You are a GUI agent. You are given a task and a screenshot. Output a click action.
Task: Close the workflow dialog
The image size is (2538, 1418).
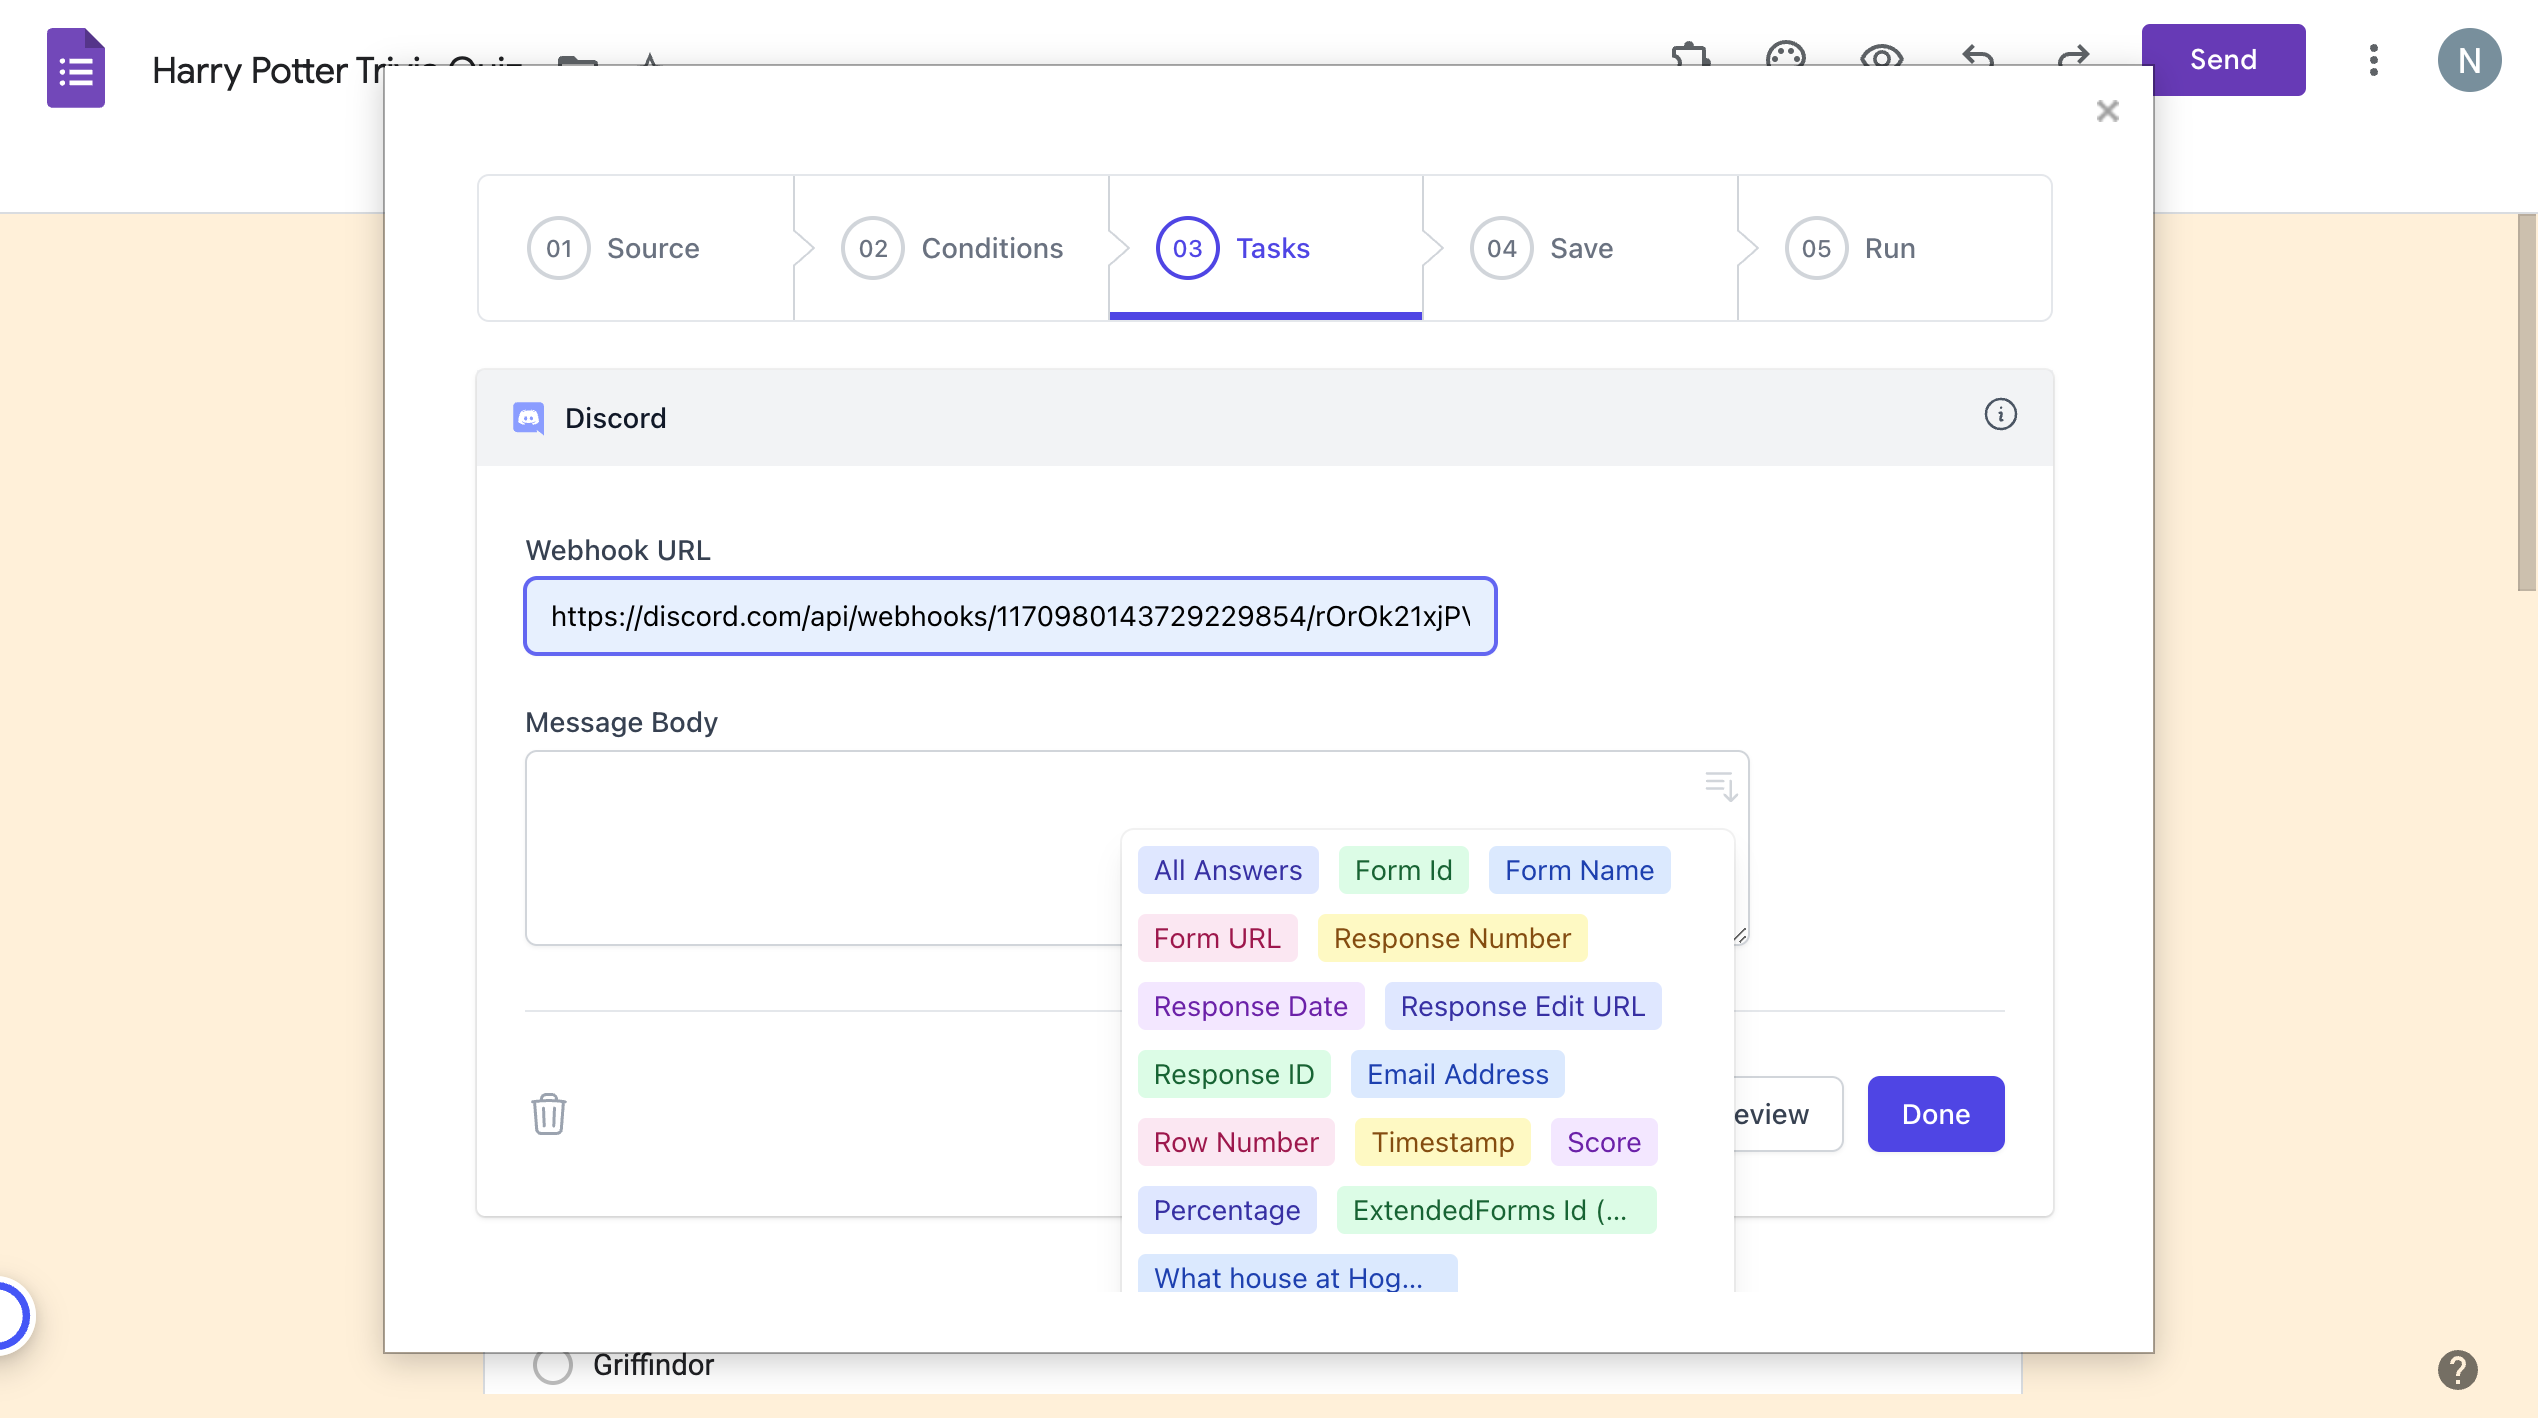coord(2107,111)
